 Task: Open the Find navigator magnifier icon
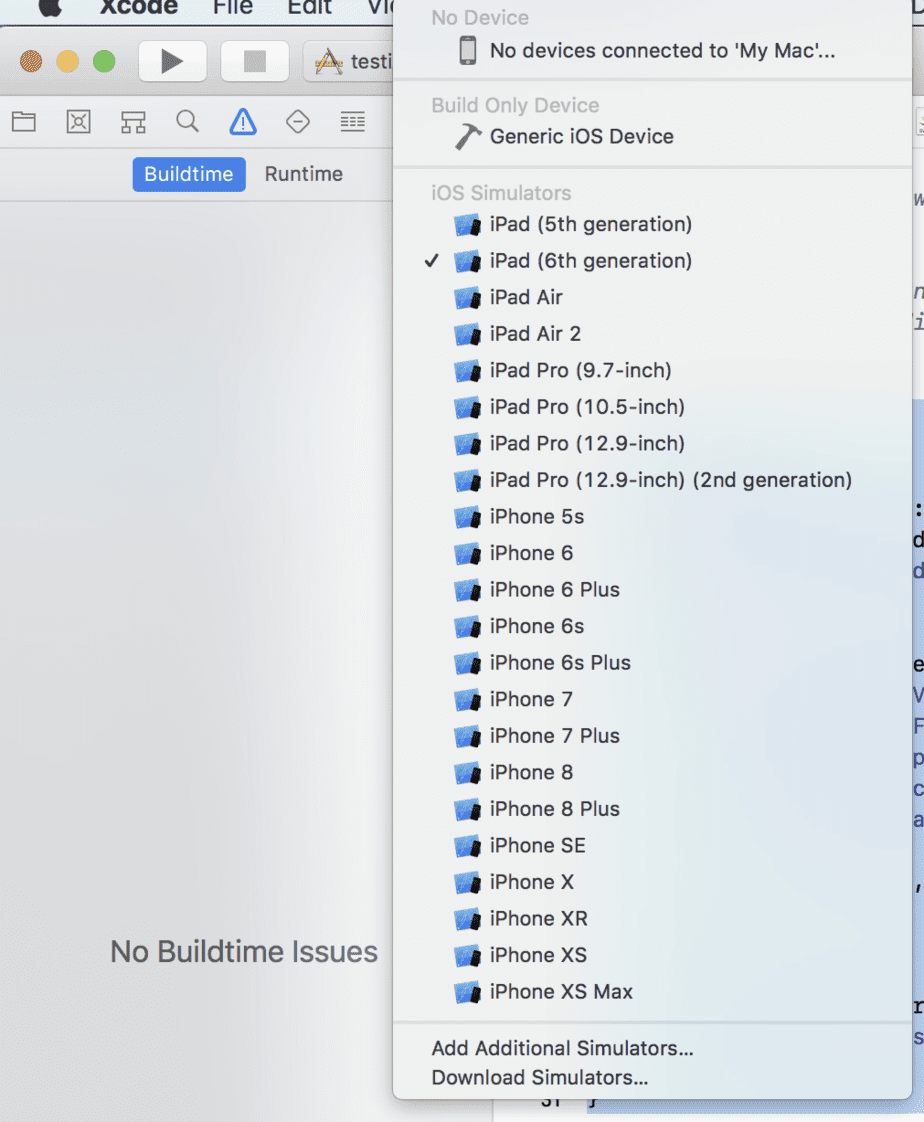tap(188, 121)
